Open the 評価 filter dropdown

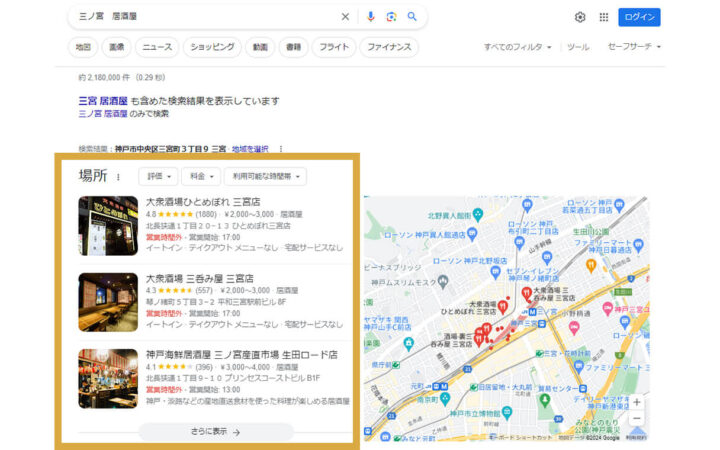(158, 176)
